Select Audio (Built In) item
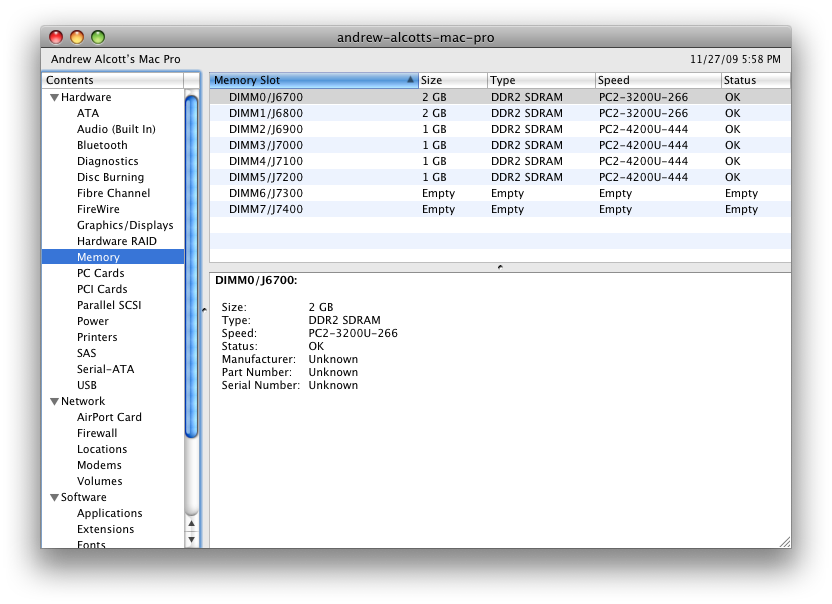 click(116, 129)
